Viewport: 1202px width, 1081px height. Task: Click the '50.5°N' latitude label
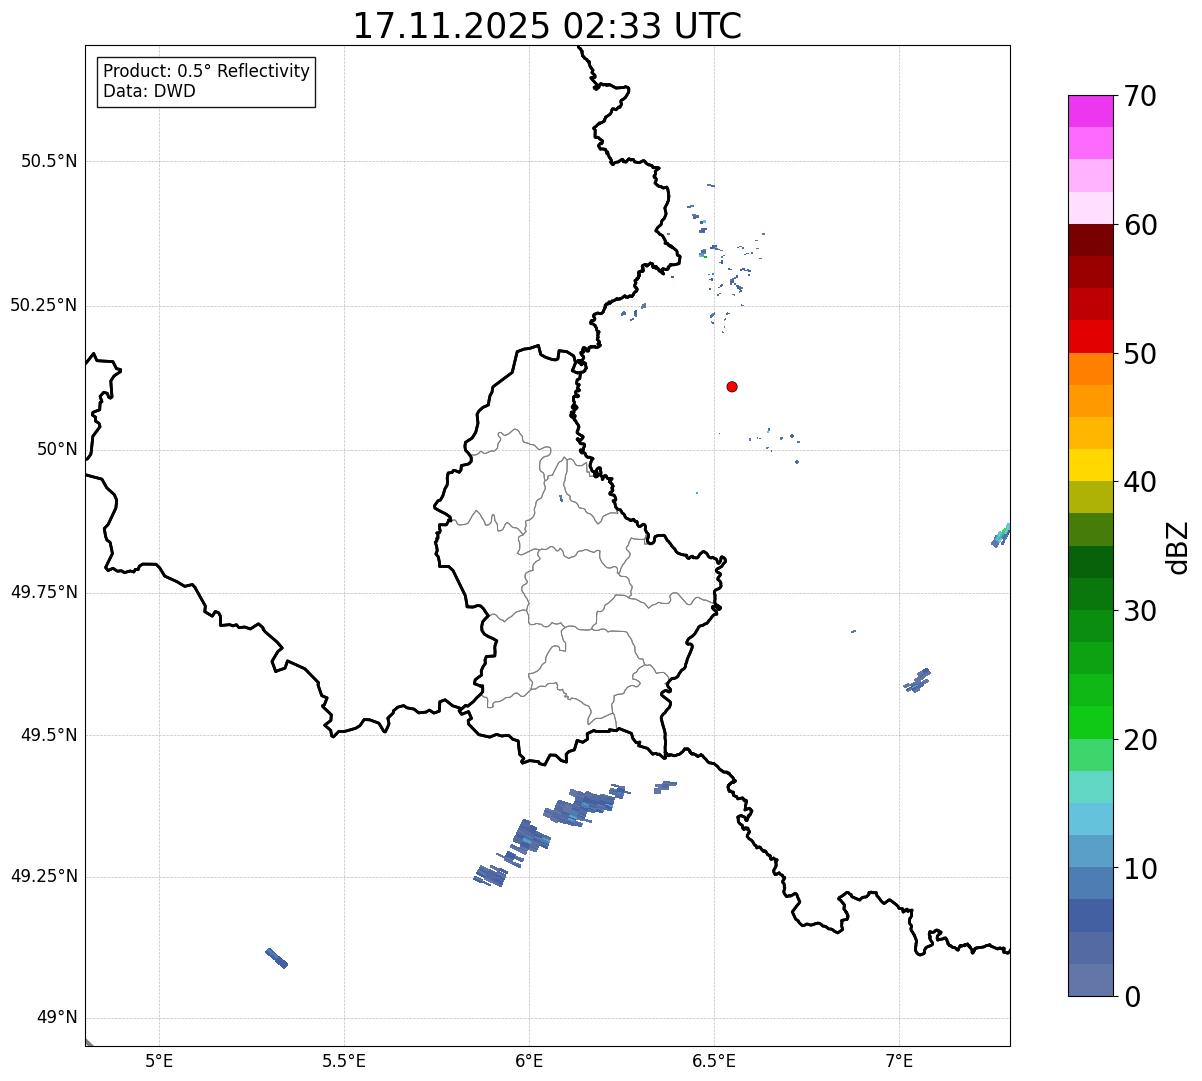[x=49, y=161]
